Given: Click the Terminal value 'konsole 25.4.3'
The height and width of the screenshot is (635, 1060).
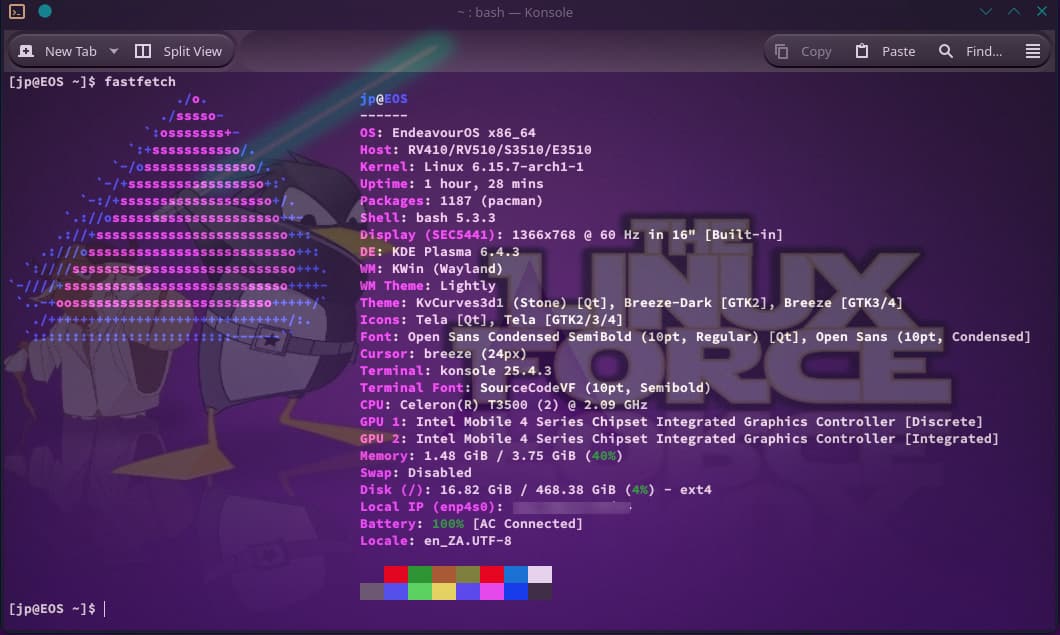Looking at the screenshot, I should click(x=496, y=371).
